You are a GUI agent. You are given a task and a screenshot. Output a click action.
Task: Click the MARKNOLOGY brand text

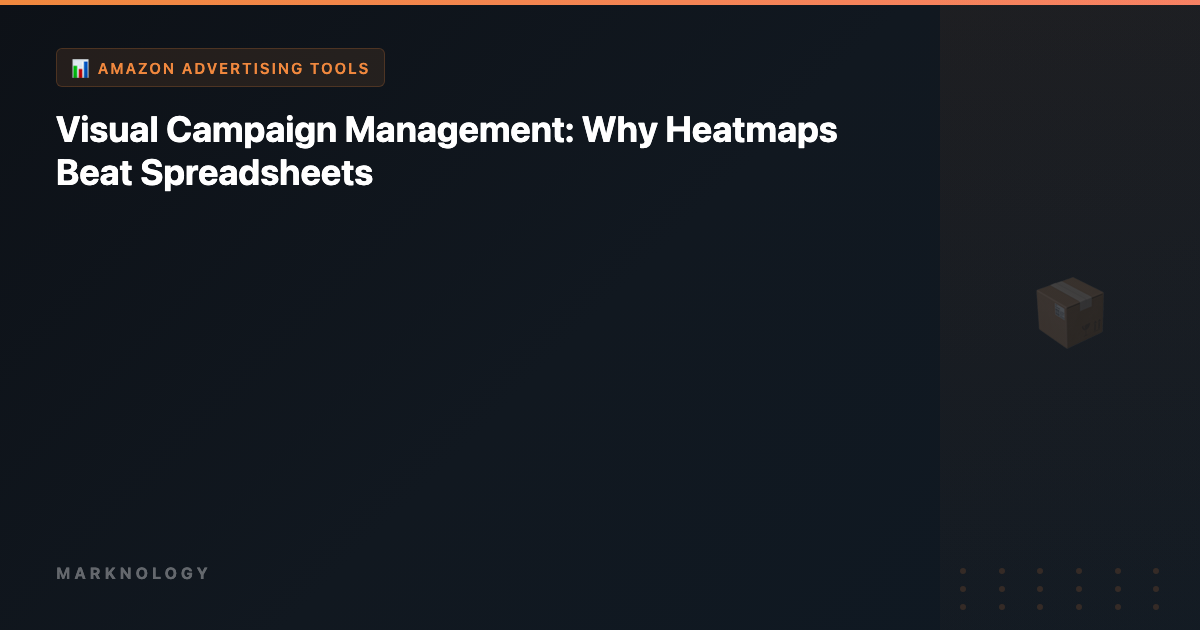[133, 573]
